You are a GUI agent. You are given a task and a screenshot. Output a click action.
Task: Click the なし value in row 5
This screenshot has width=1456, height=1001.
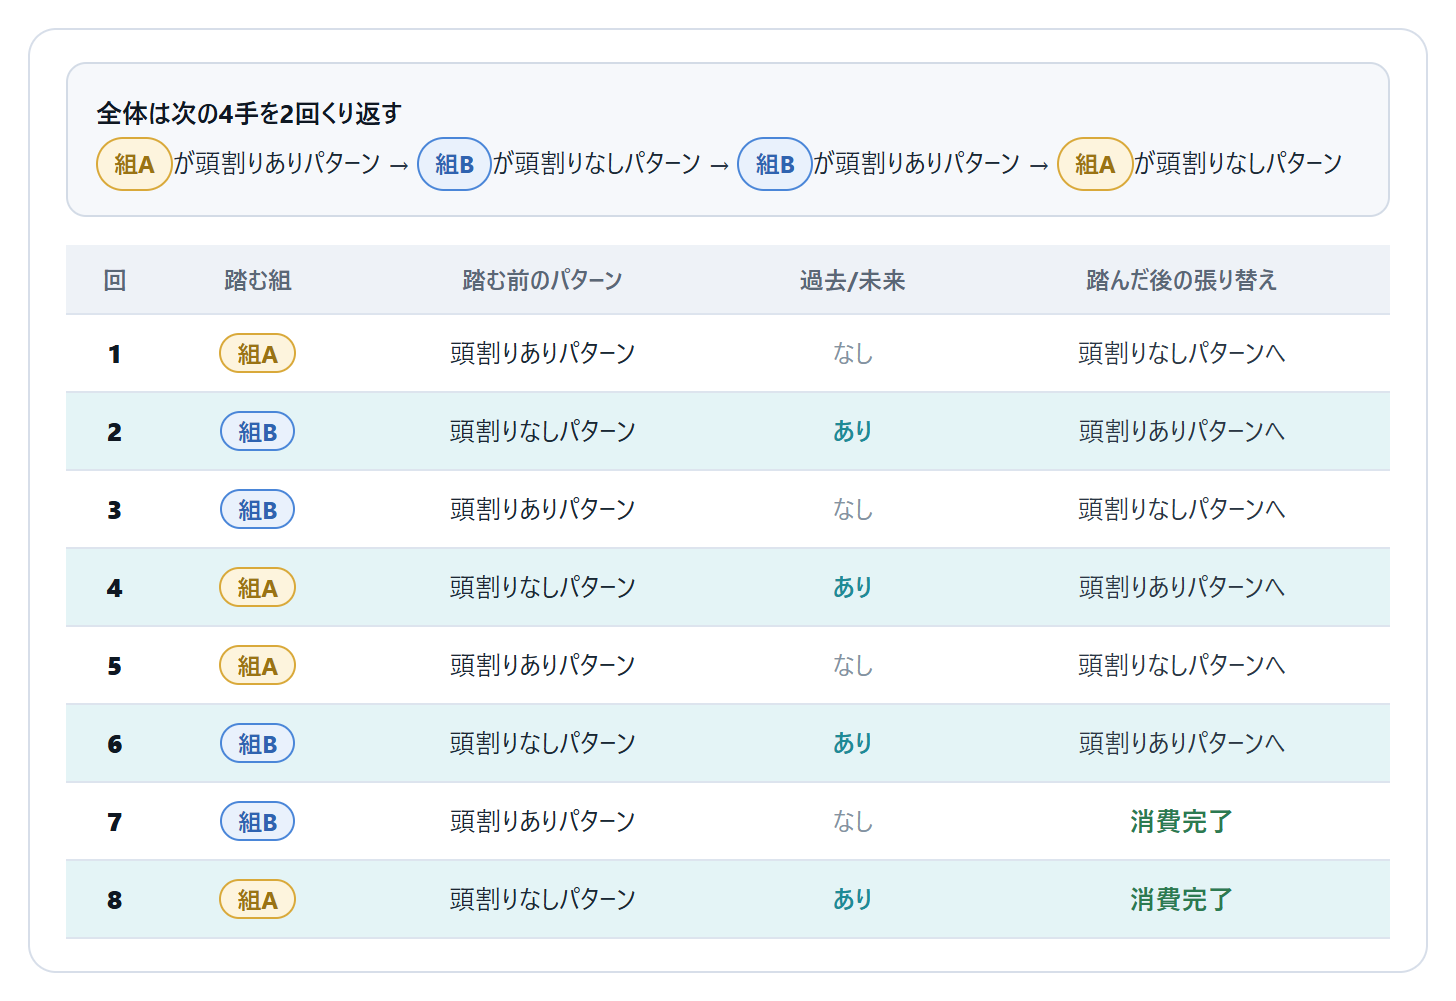pos(852,665)
